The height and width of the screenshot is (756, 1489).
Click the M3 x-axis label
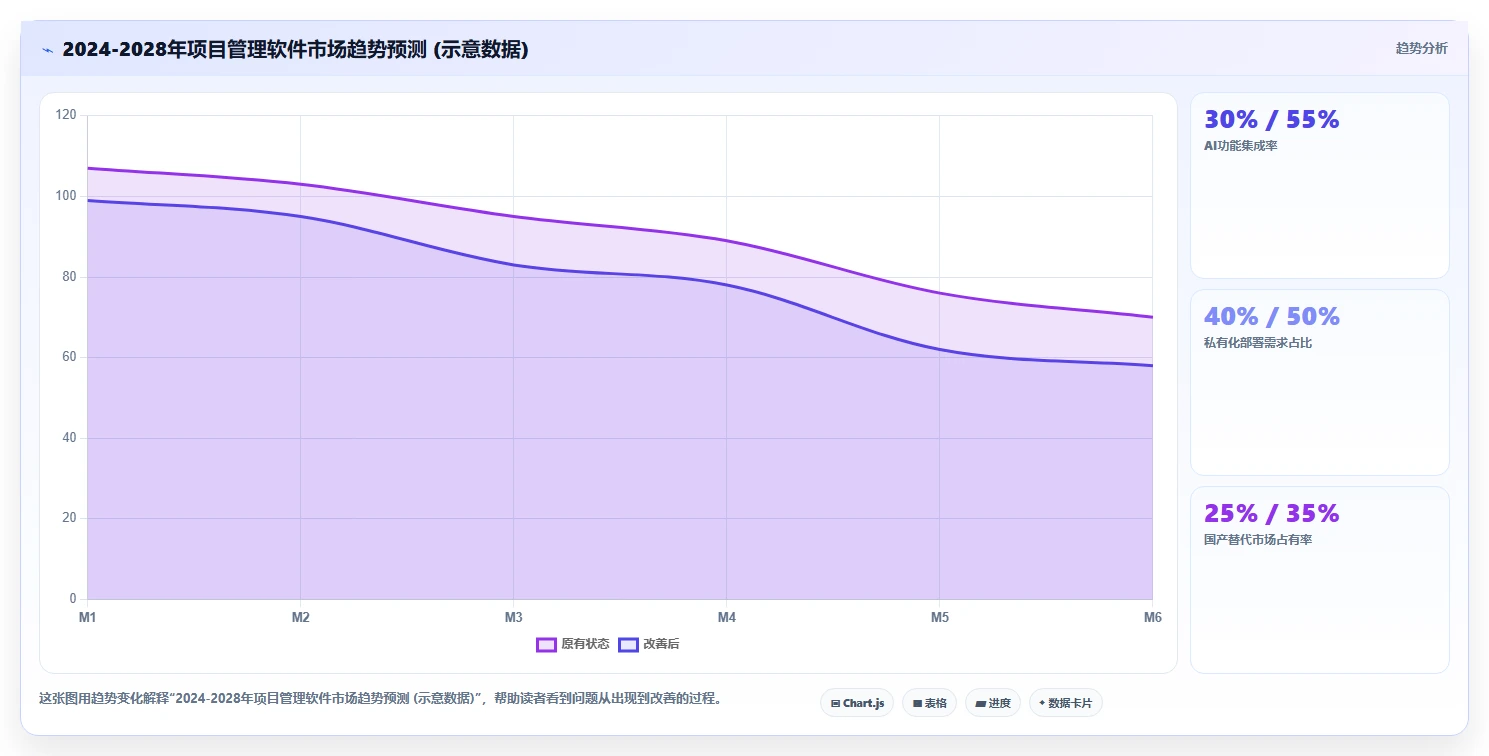[x=514, y=618]
